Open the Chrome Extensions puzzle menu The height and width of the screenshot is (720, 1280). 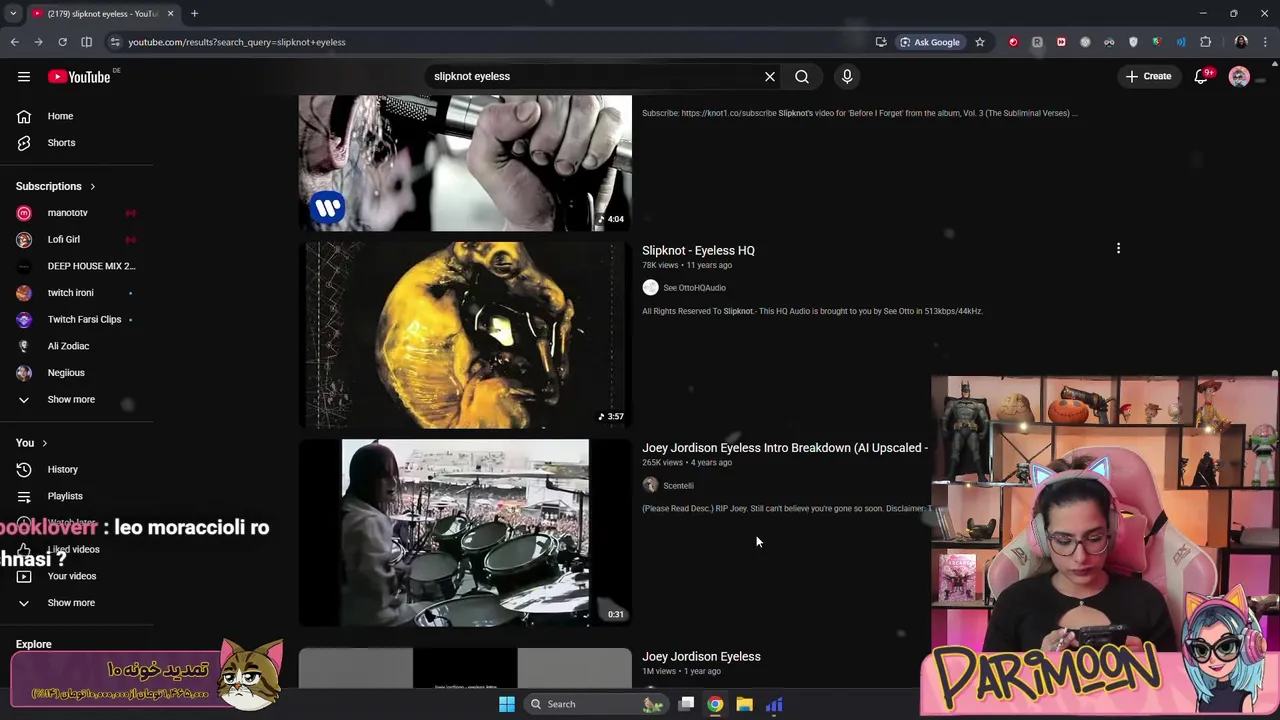tap(1205, 42)
